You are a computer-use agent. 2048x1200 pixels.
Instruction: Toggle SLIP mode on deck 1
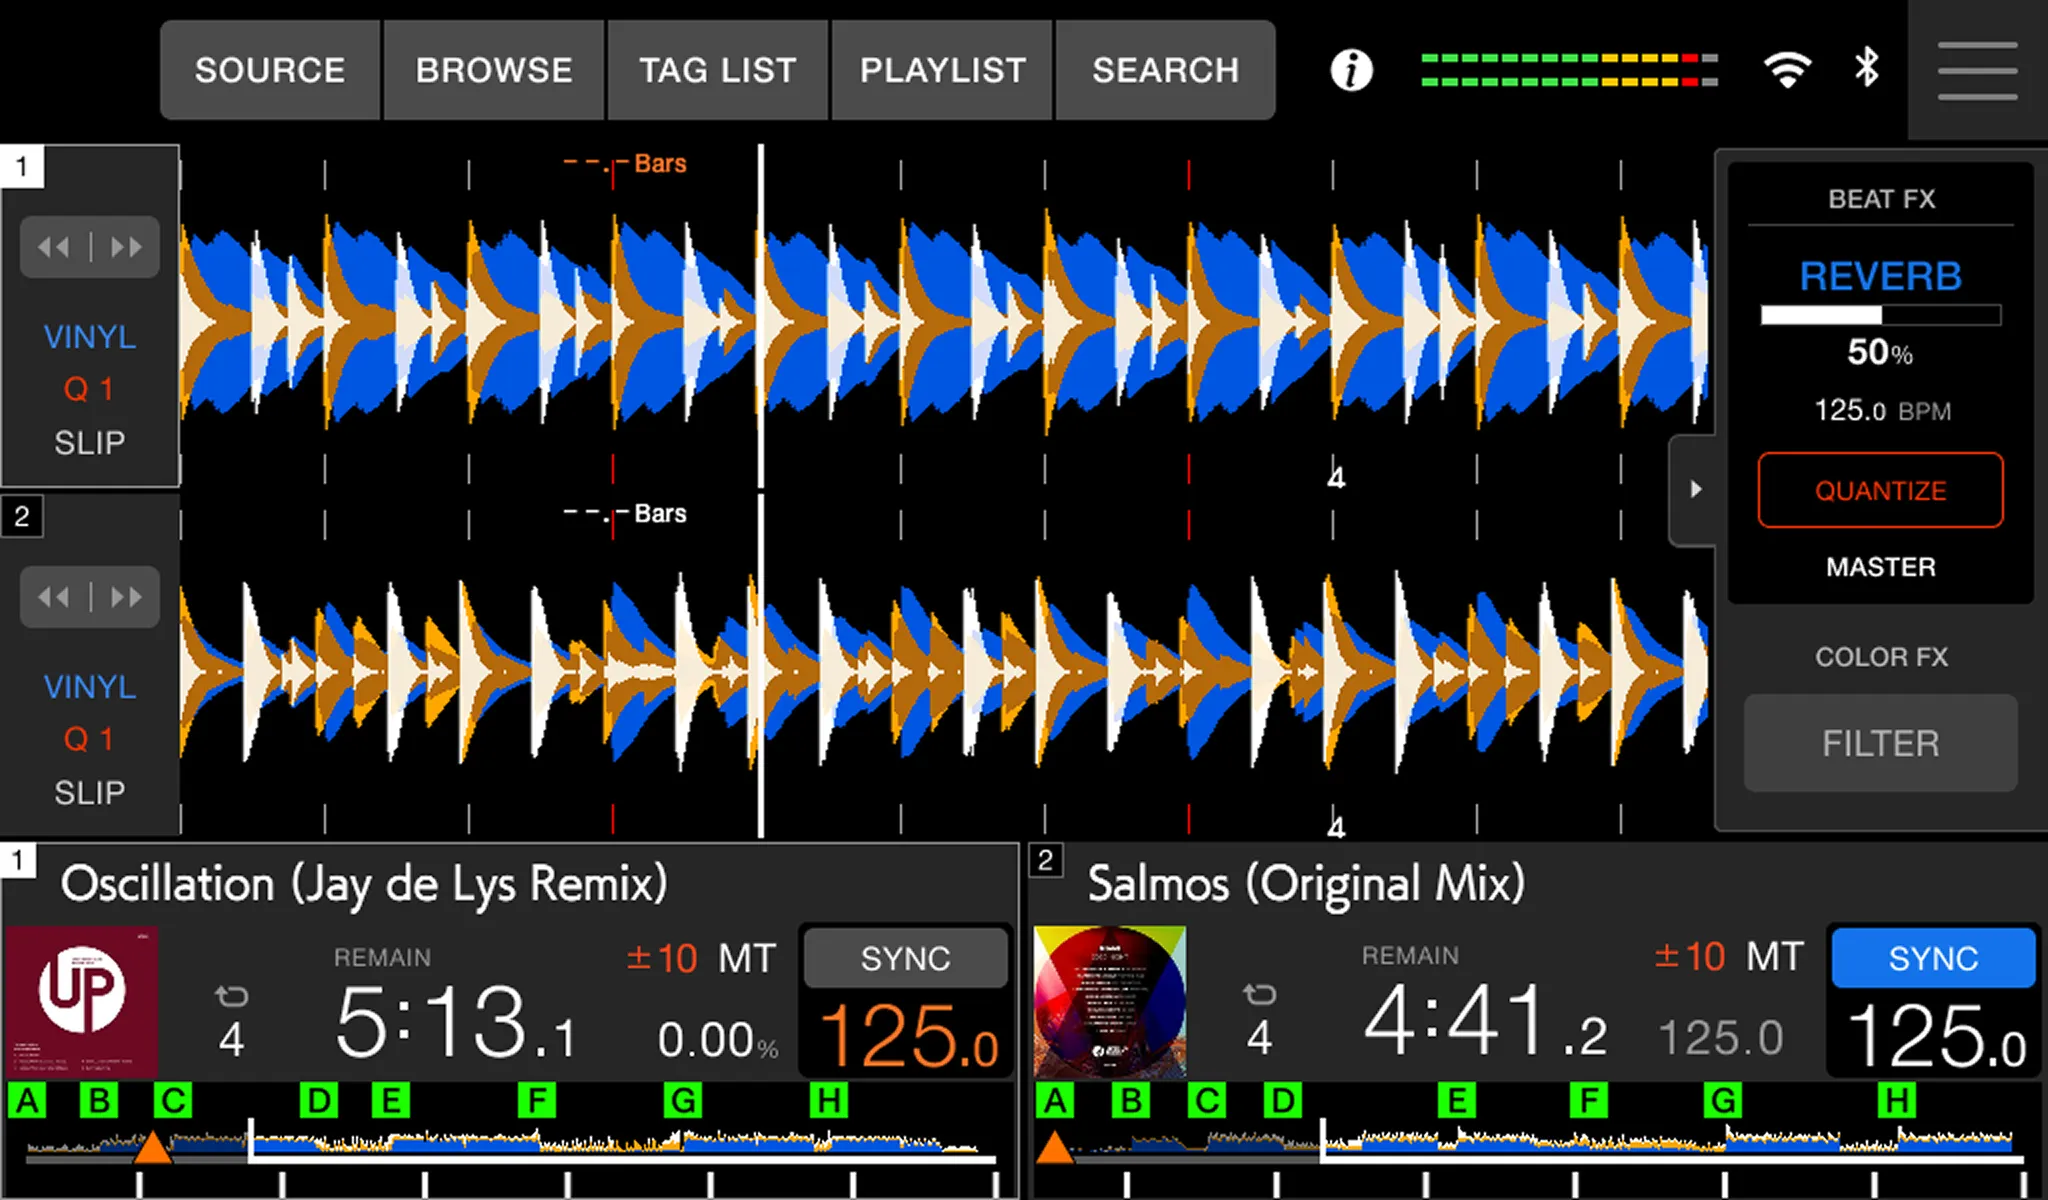(90, 442)
